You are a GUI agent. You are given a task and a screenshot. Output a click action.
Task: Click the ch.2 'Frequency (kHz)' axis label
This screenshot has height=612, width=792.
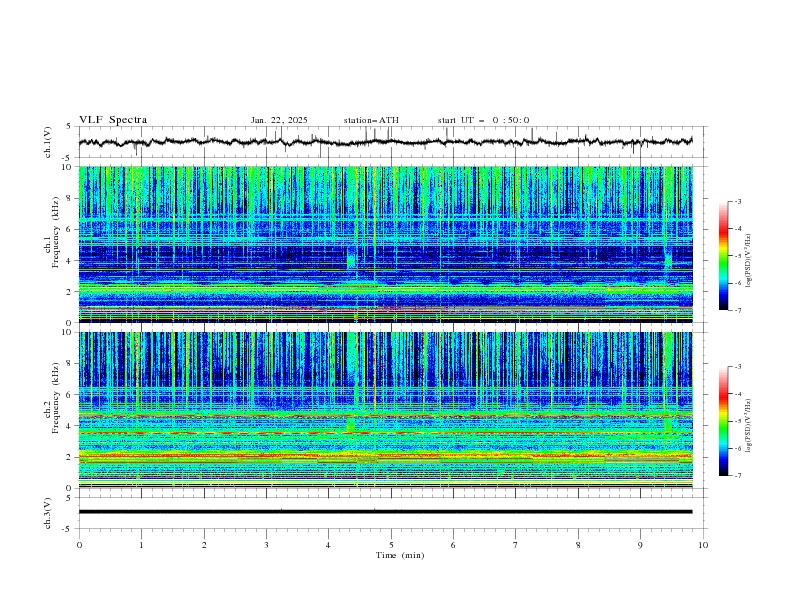coord(56,398)
